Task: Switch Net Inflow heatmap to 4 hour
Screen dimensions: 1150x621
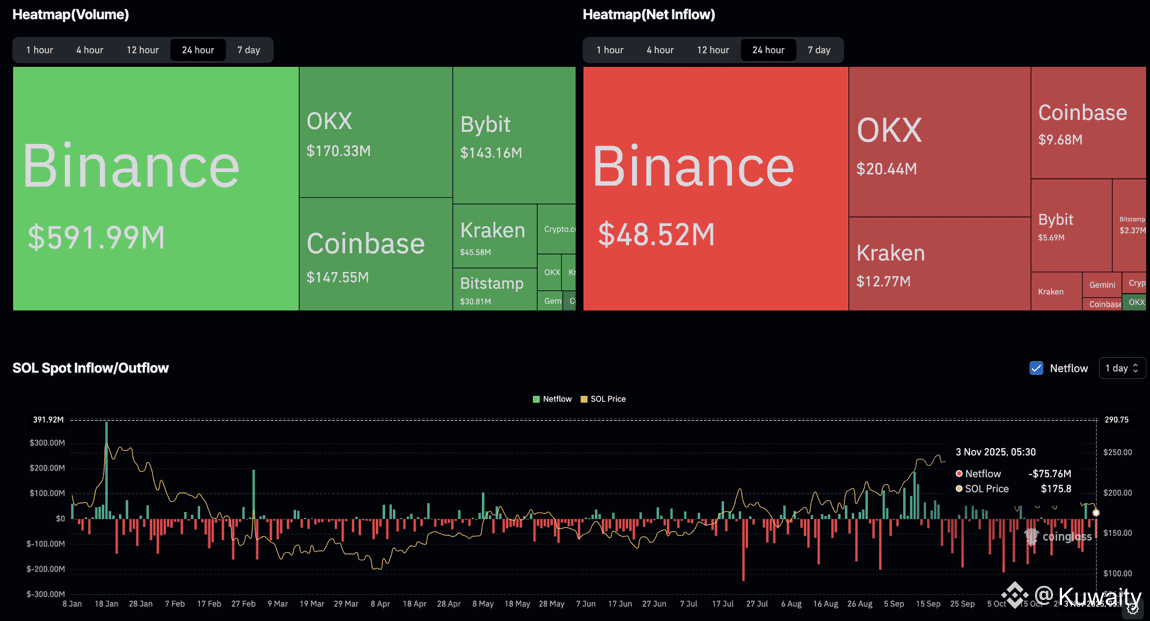Action: (660, 50)
